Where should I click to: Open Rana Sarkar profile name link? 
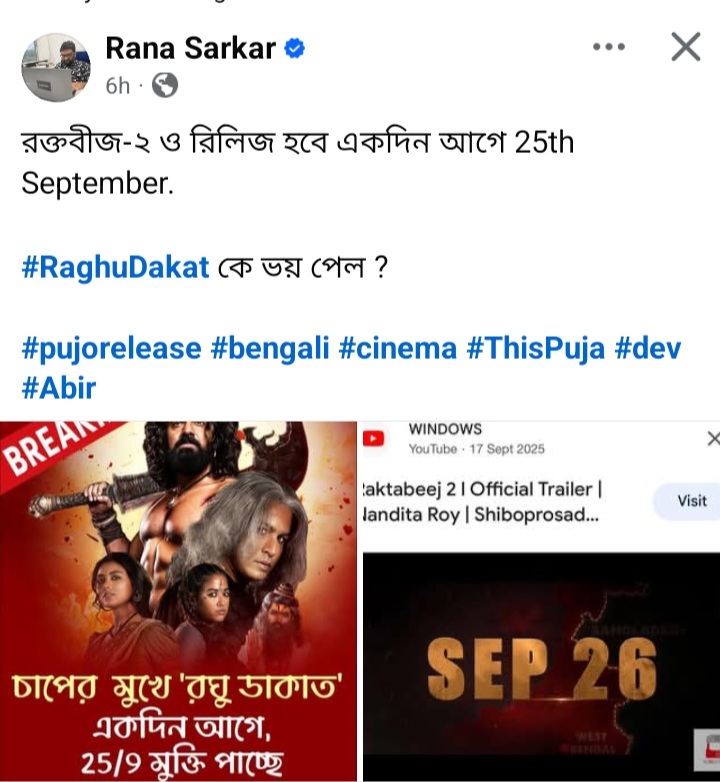point(190,48)
